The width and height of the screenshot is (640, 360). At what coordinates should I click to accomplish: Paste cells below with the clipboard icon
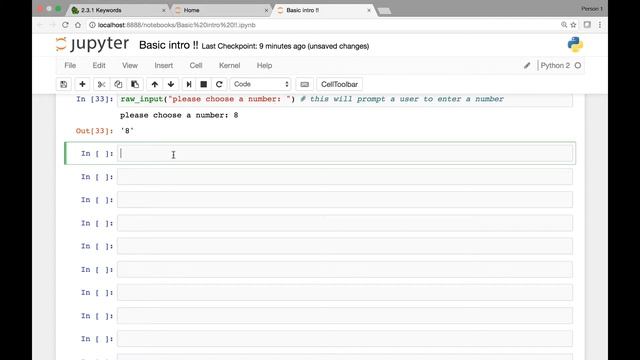[135, 84]
